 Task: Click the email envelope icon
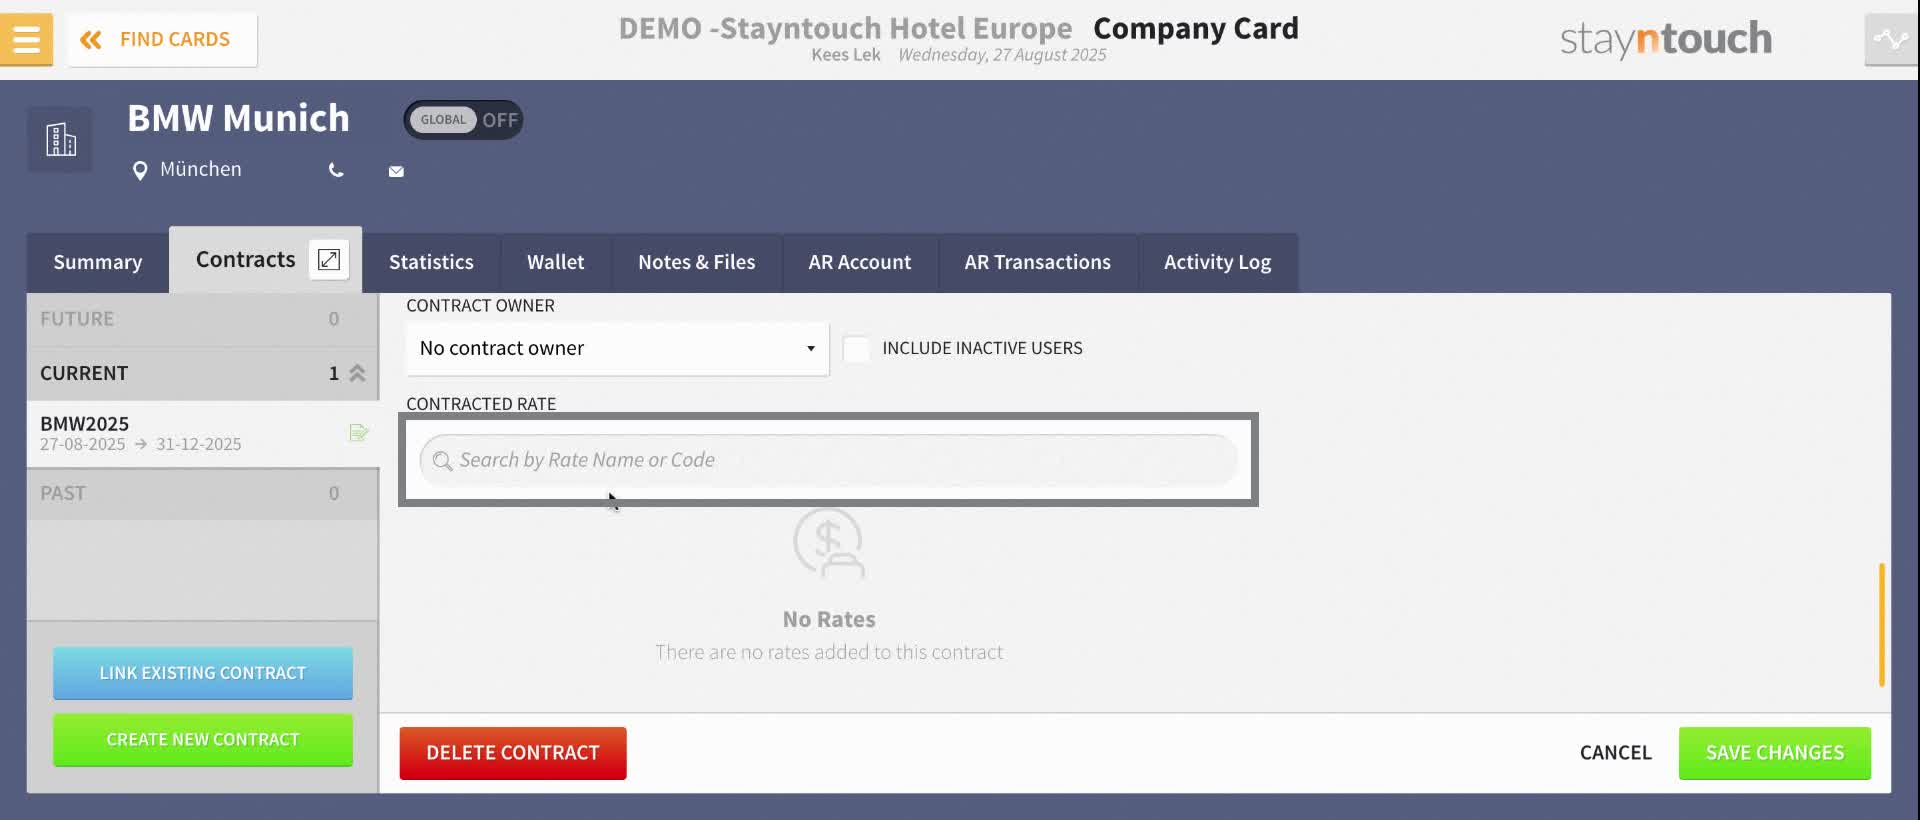(x=396, y=171)
